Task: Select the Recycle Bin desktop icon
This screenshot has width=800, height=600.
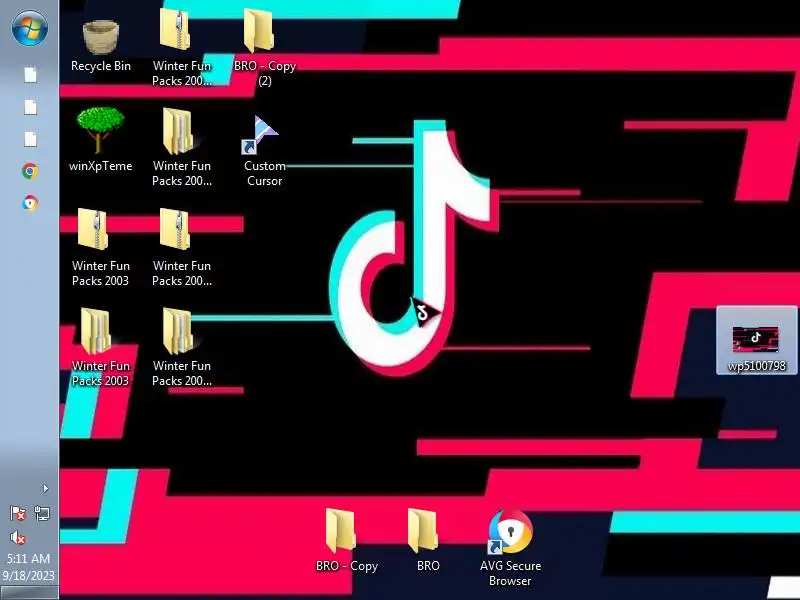Action: [101, 46]
